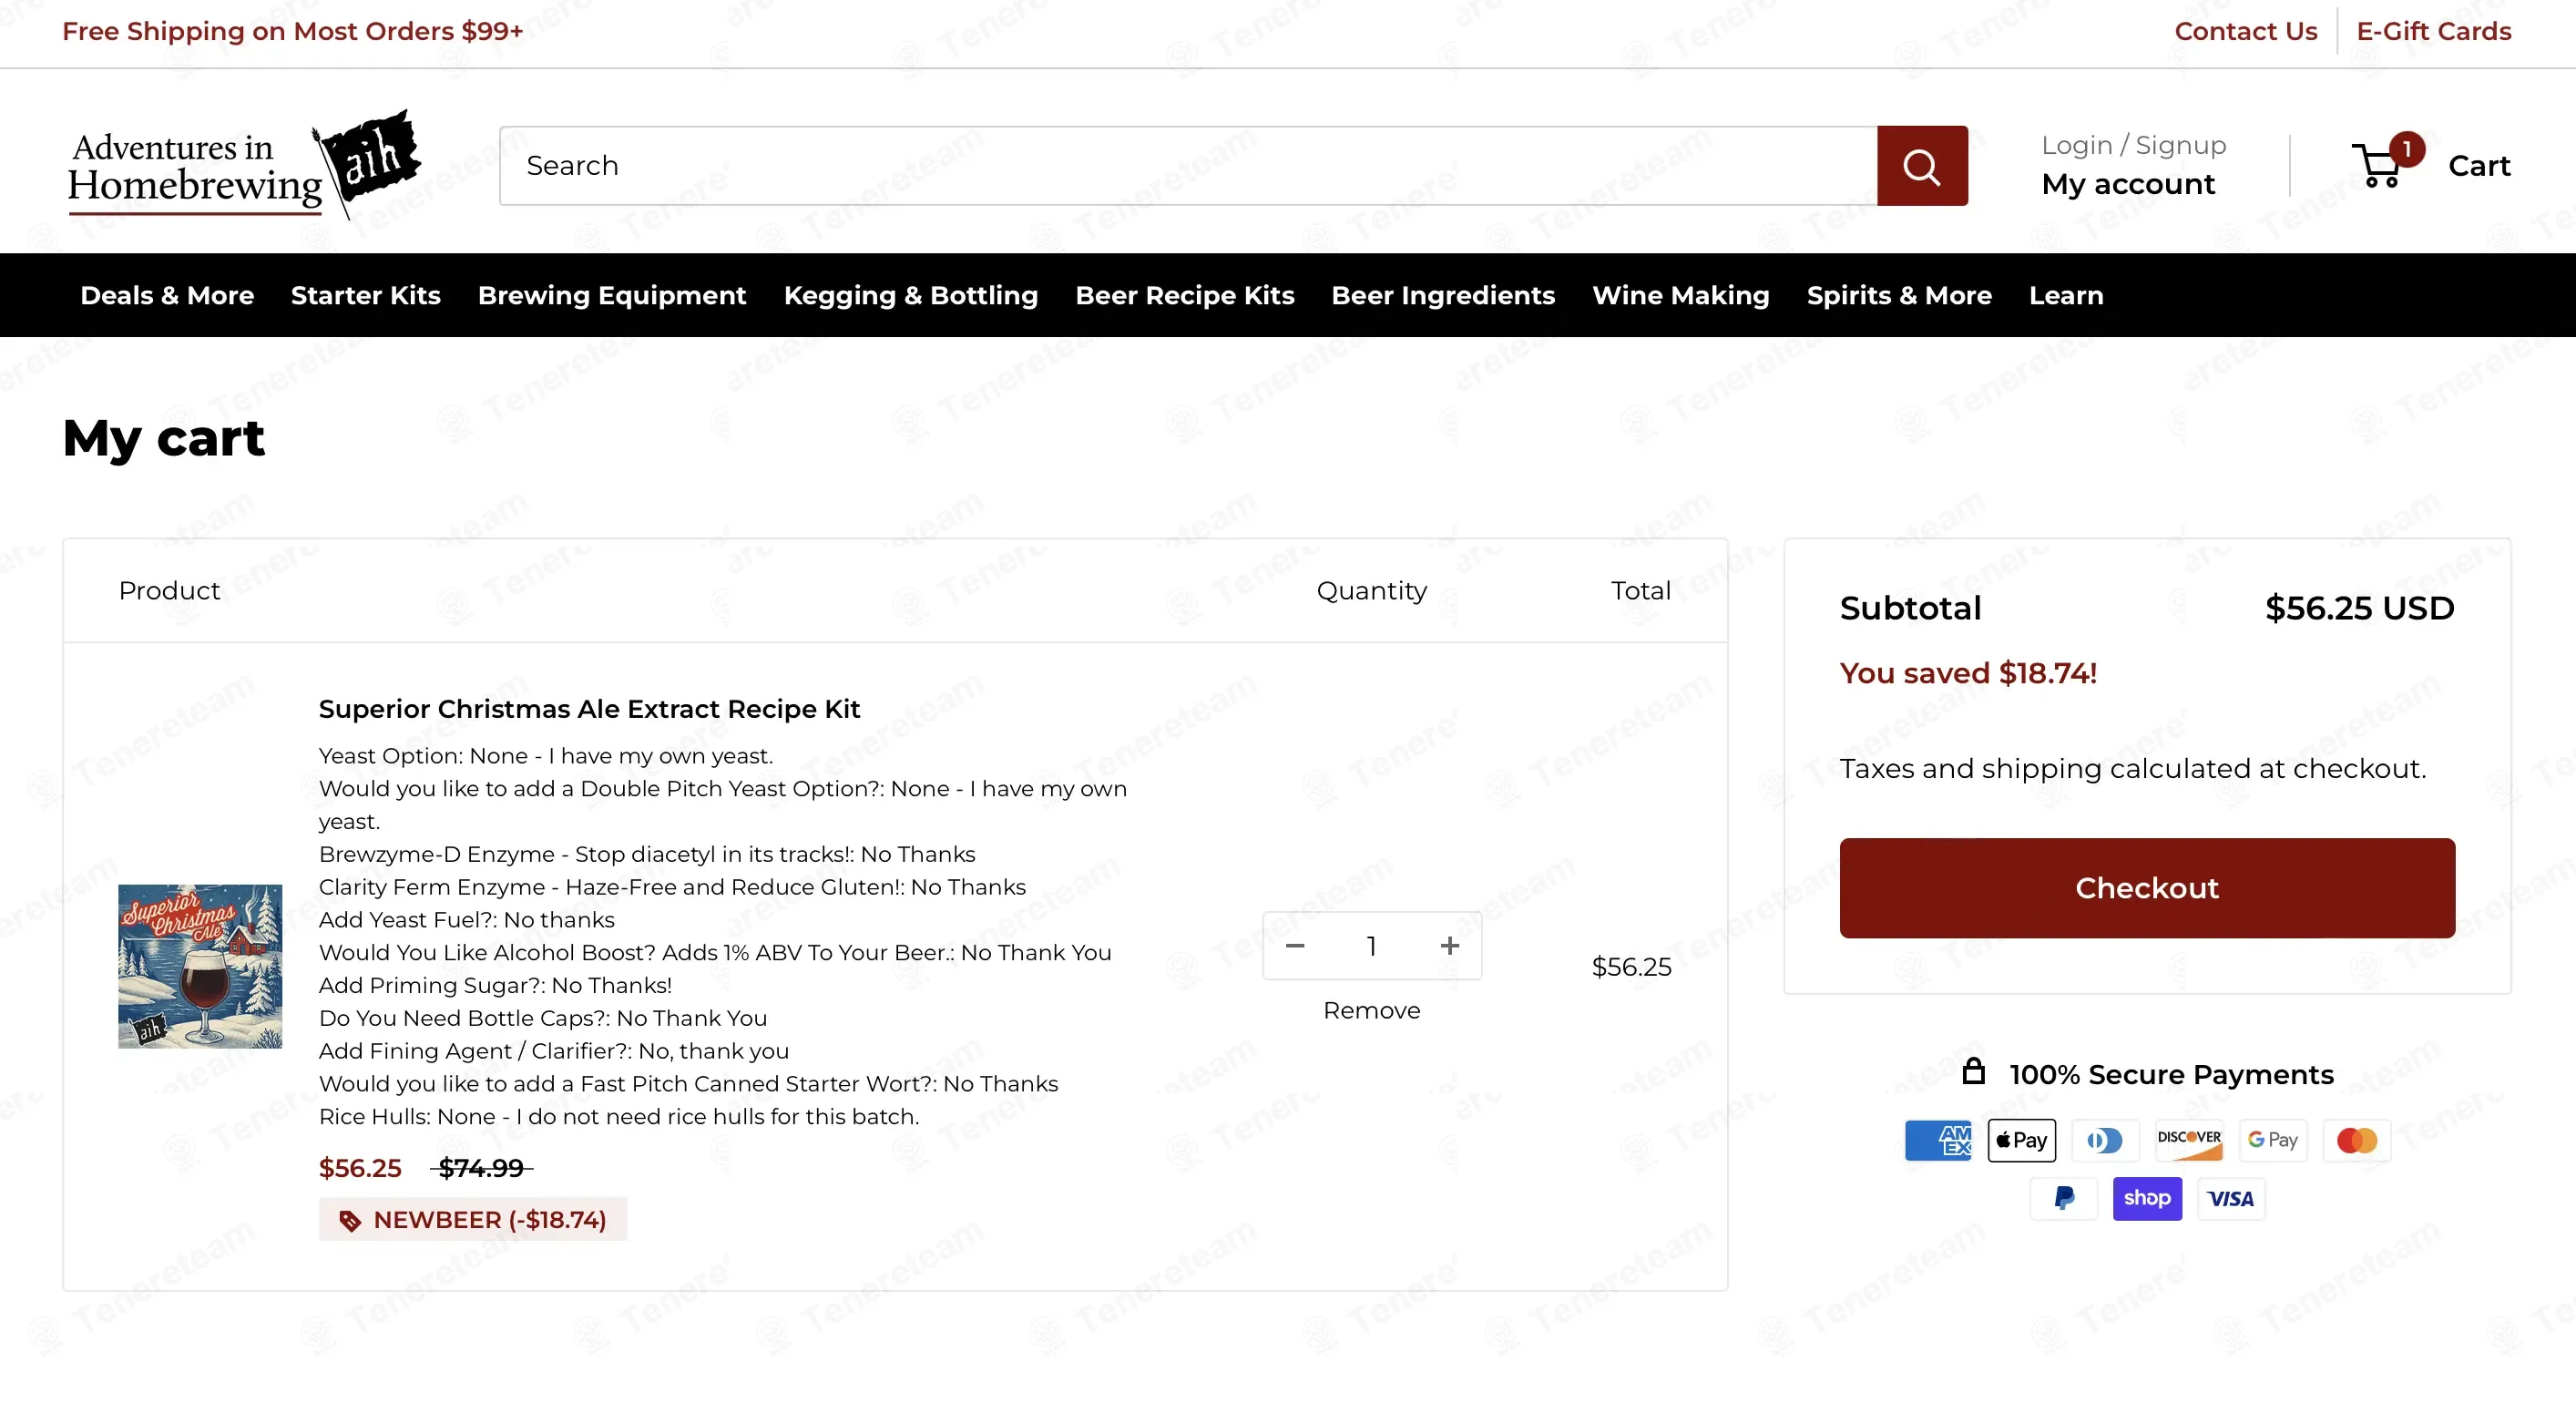
Task: Click the Apple Pay payment icon
Action: pos(2021,1140)
